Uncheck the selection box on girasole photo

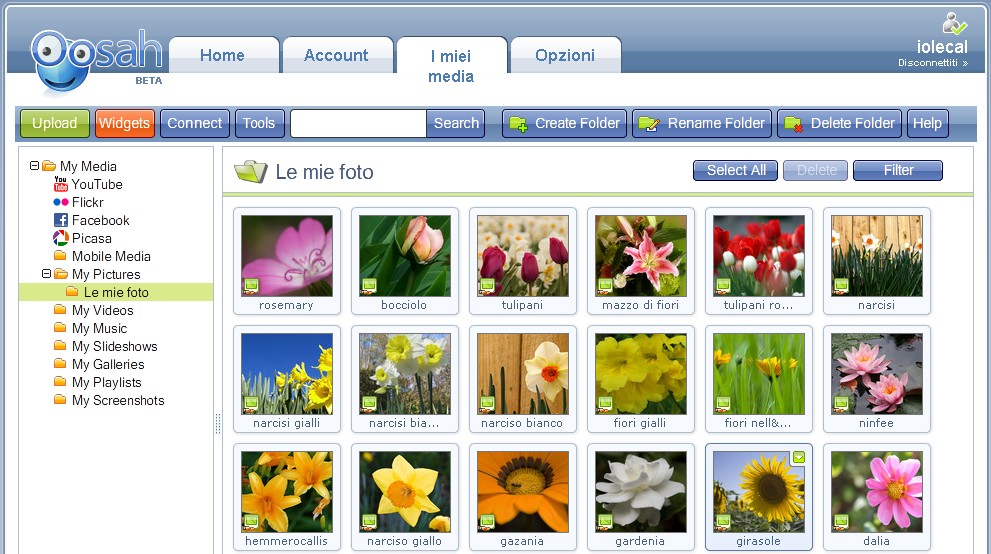pos(799,457)
